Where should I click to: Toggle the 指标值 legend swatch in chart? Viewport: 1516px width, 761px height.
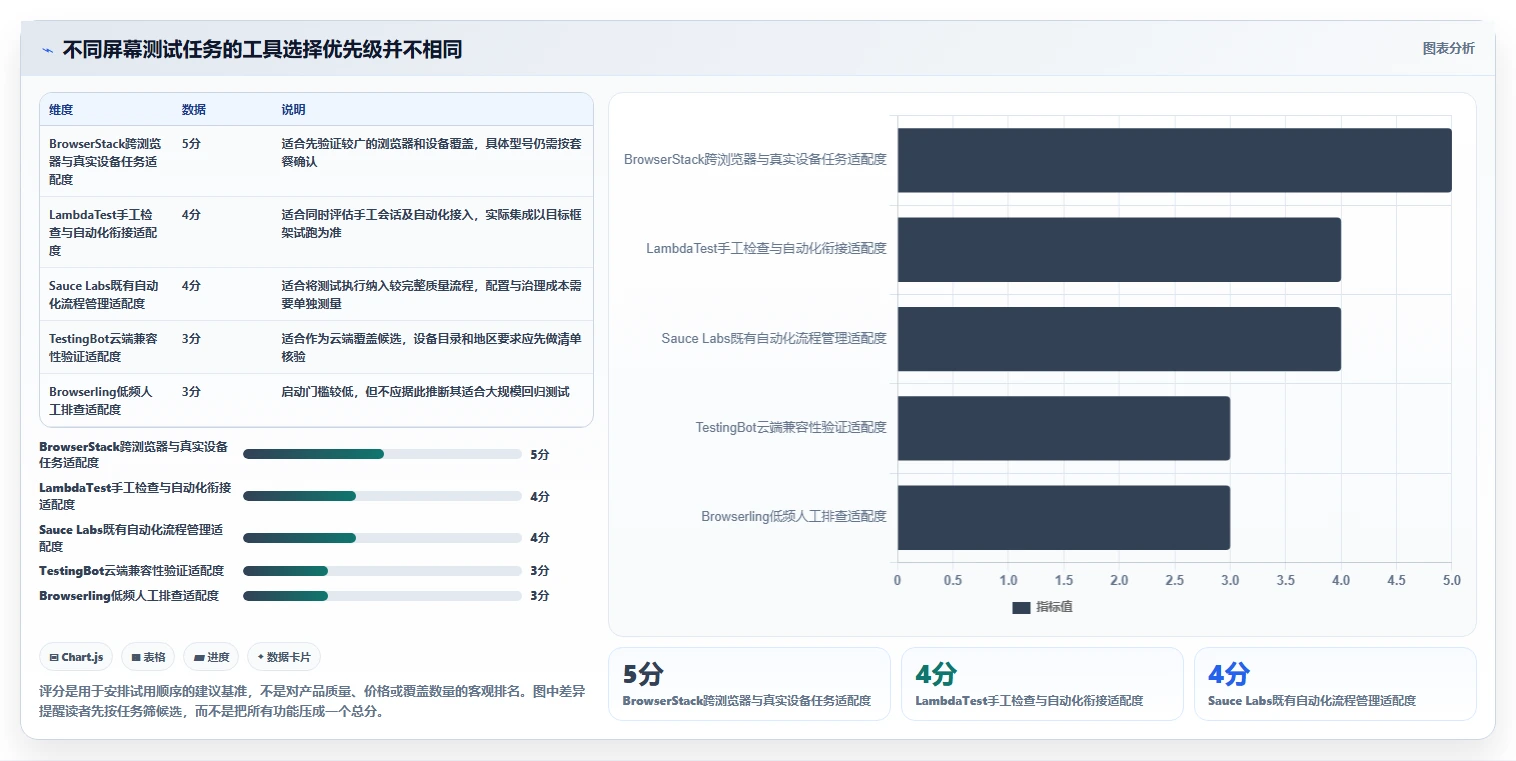pos(1021,607)
